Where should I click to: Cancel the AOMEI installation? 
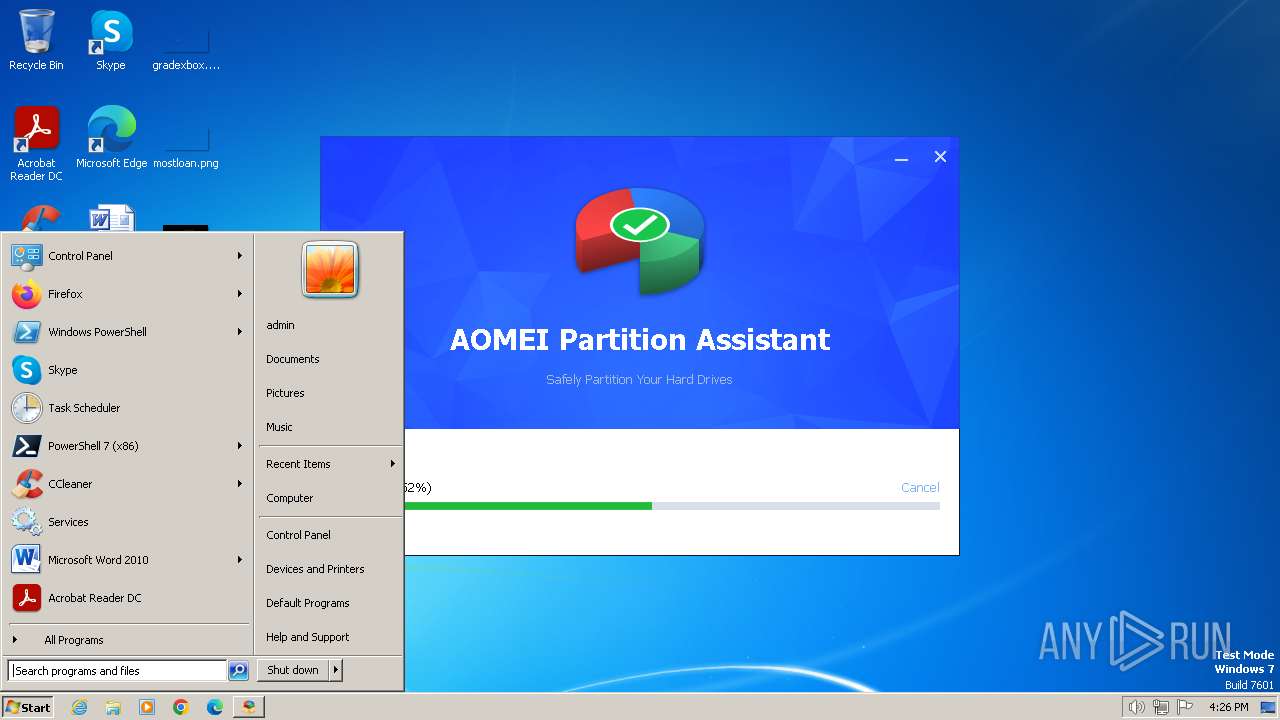(x=920, y=488)
